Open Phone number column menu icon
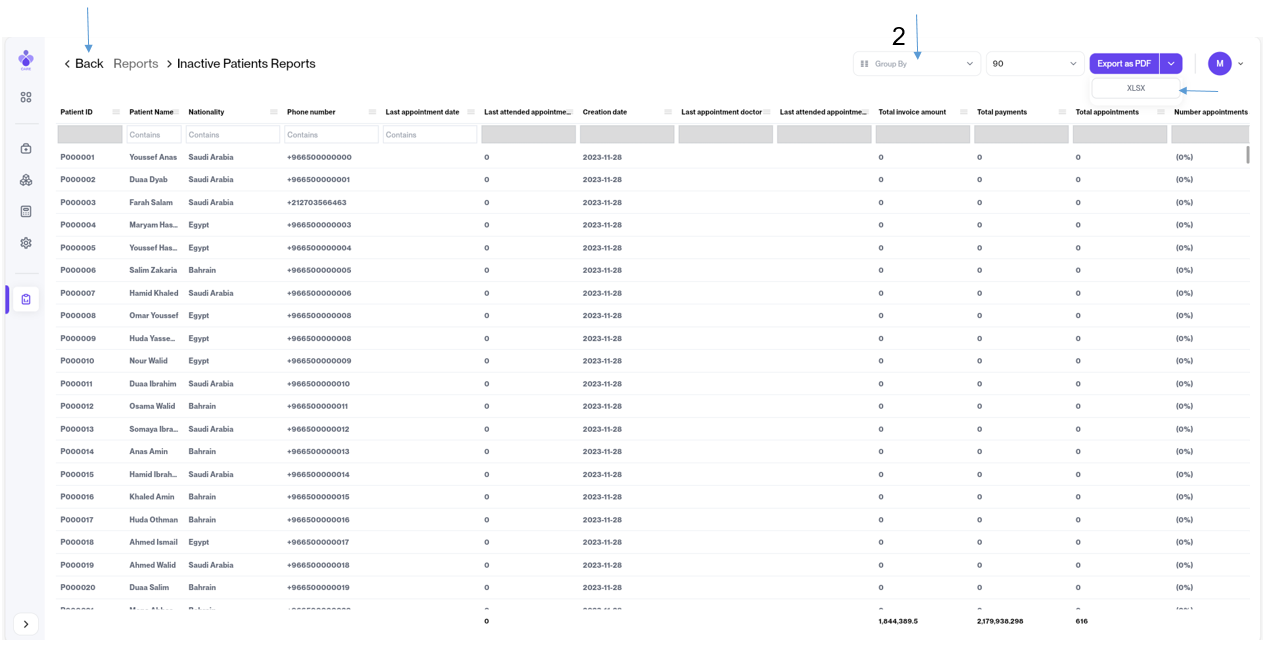The height and width of the screenshot is (653, 1273). click(x=372, y=112)
